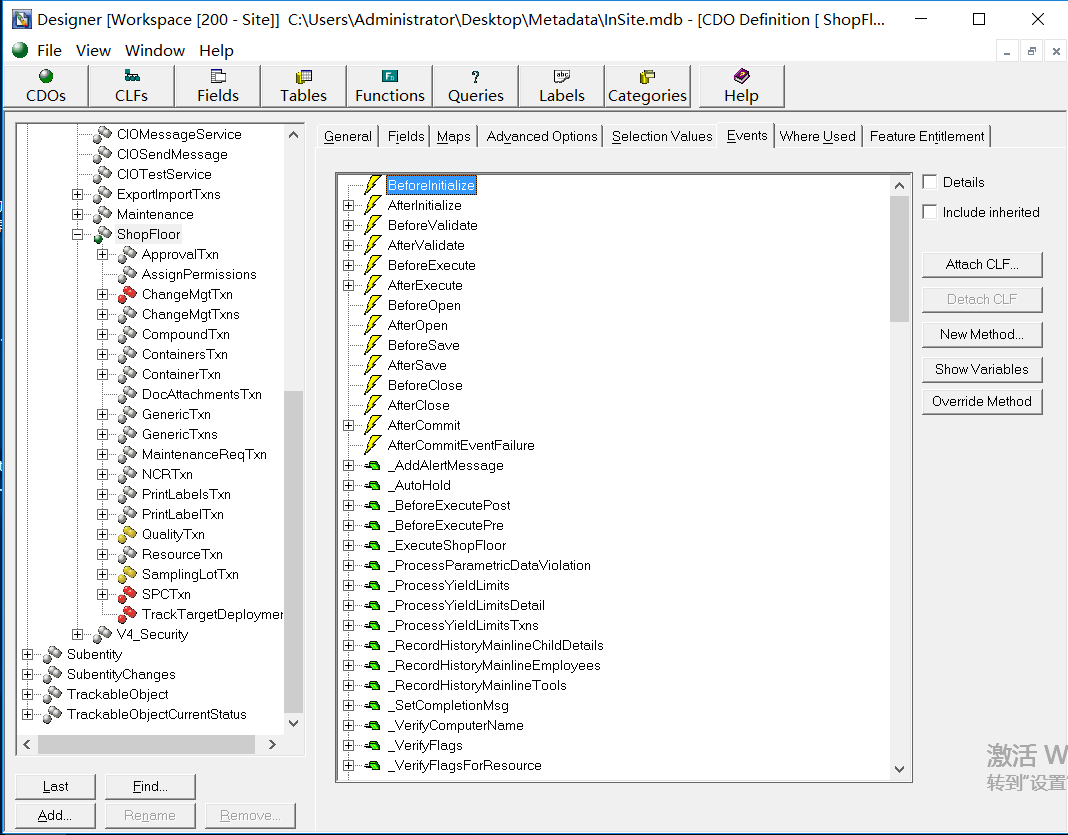Toggle the Include inherited checkbox
This screenshot has height=835, width=1068.
coord(930,212)
